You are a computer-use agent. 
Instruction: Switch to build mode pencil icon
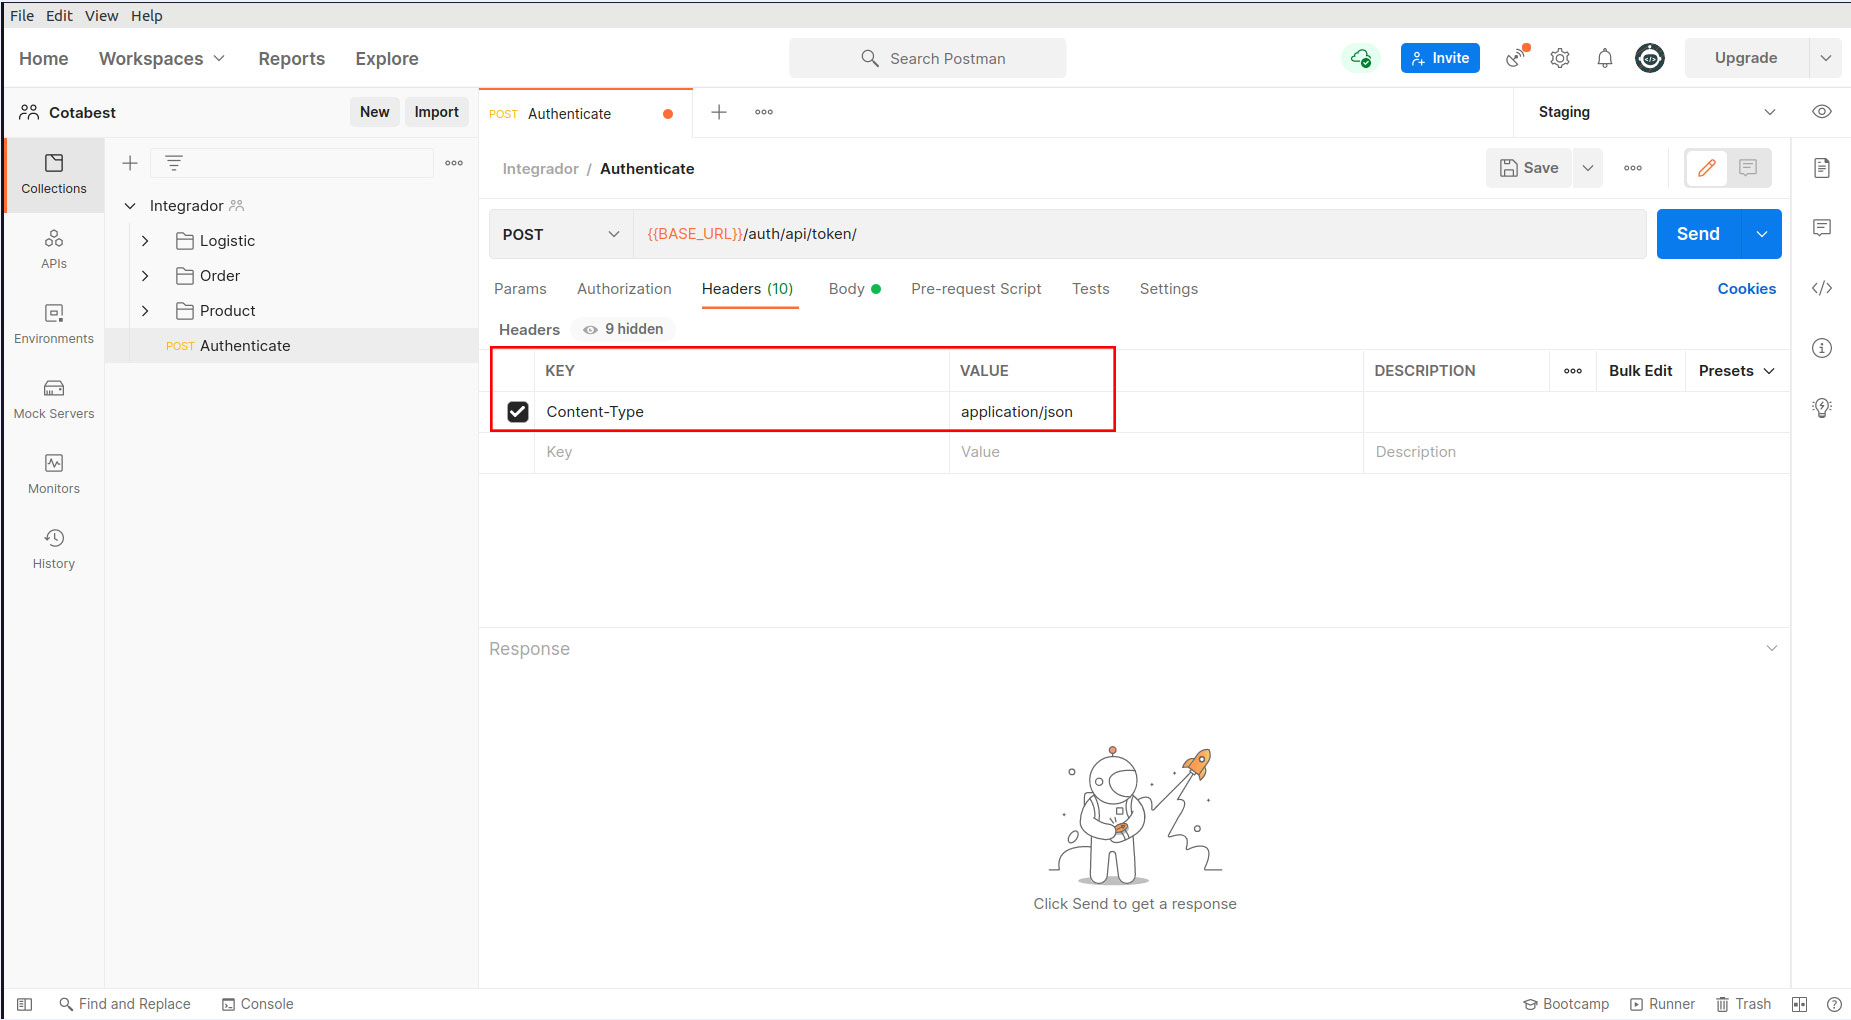point(1707,168)
